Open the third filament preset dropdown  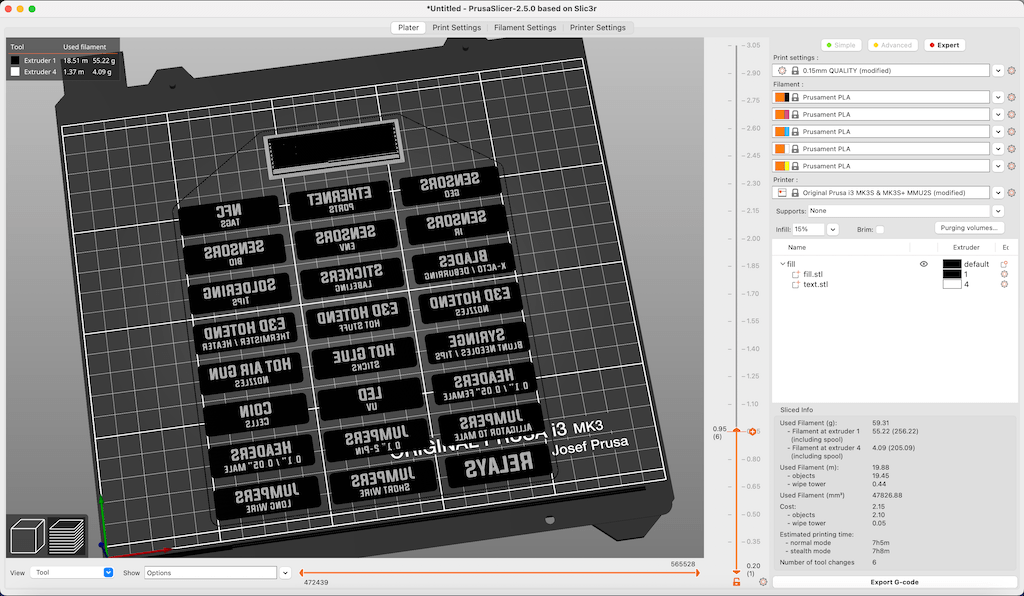(998, 131)
